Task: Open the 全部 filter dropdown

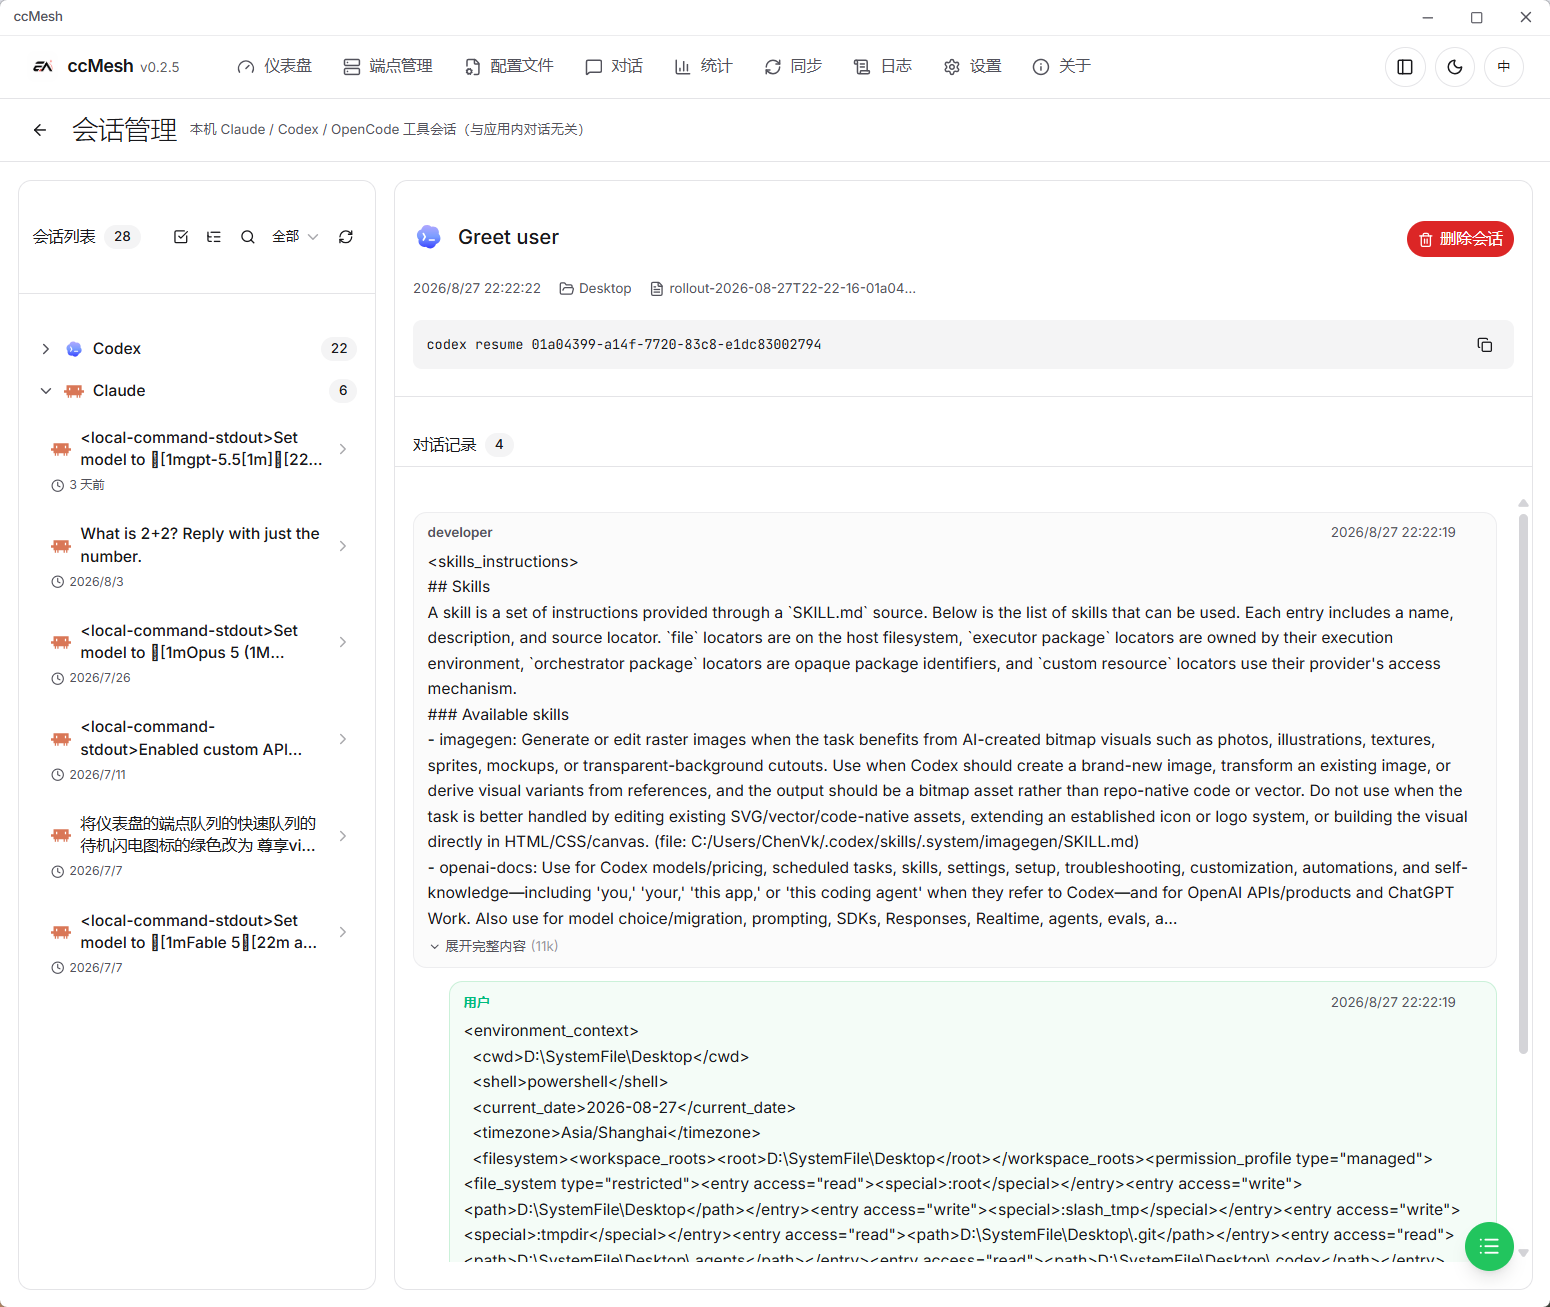Action: point(295,237)
